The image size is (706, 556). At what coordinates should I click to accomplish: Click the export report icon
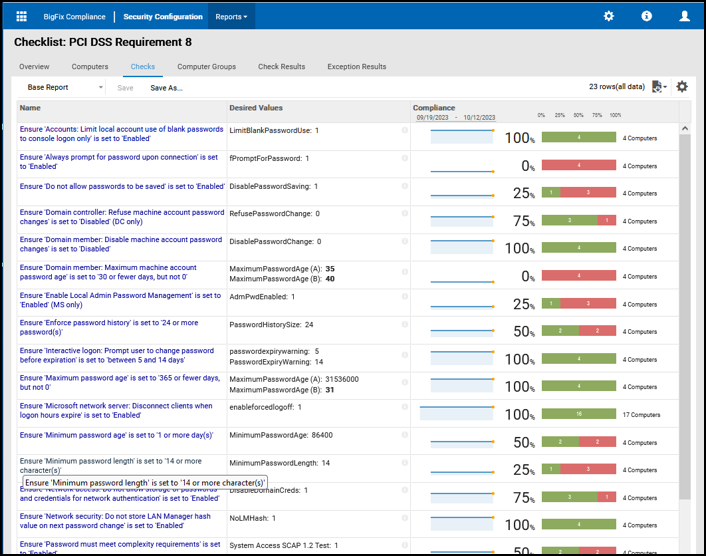tap(656, 87)
